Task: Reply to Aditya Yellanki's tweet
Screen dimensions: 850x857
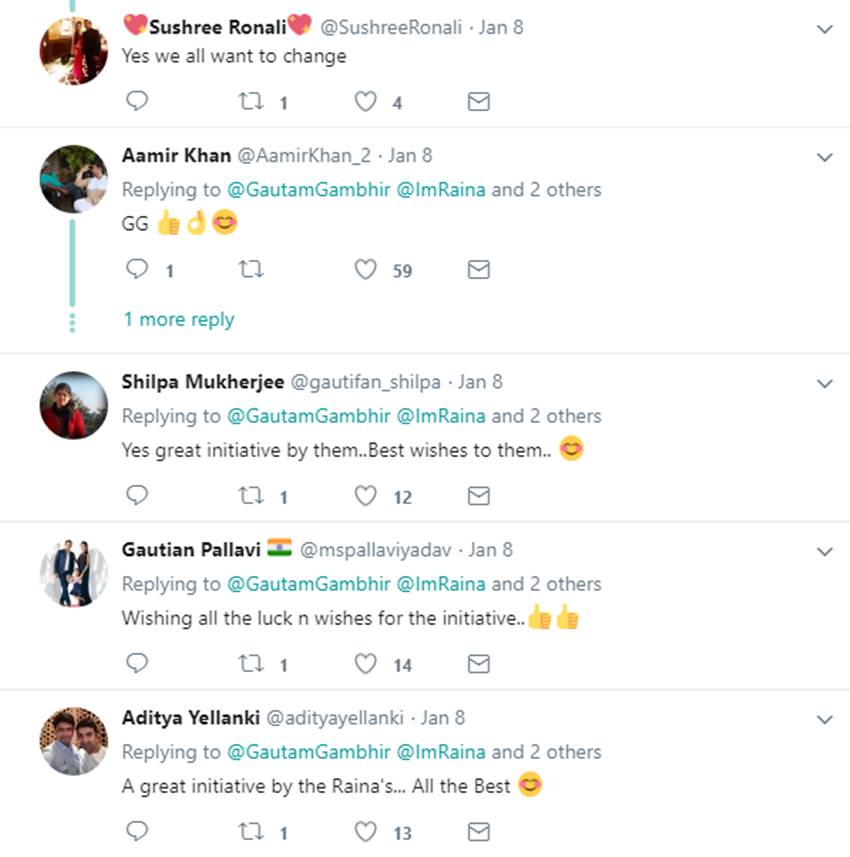Action: tap(138, 831)
